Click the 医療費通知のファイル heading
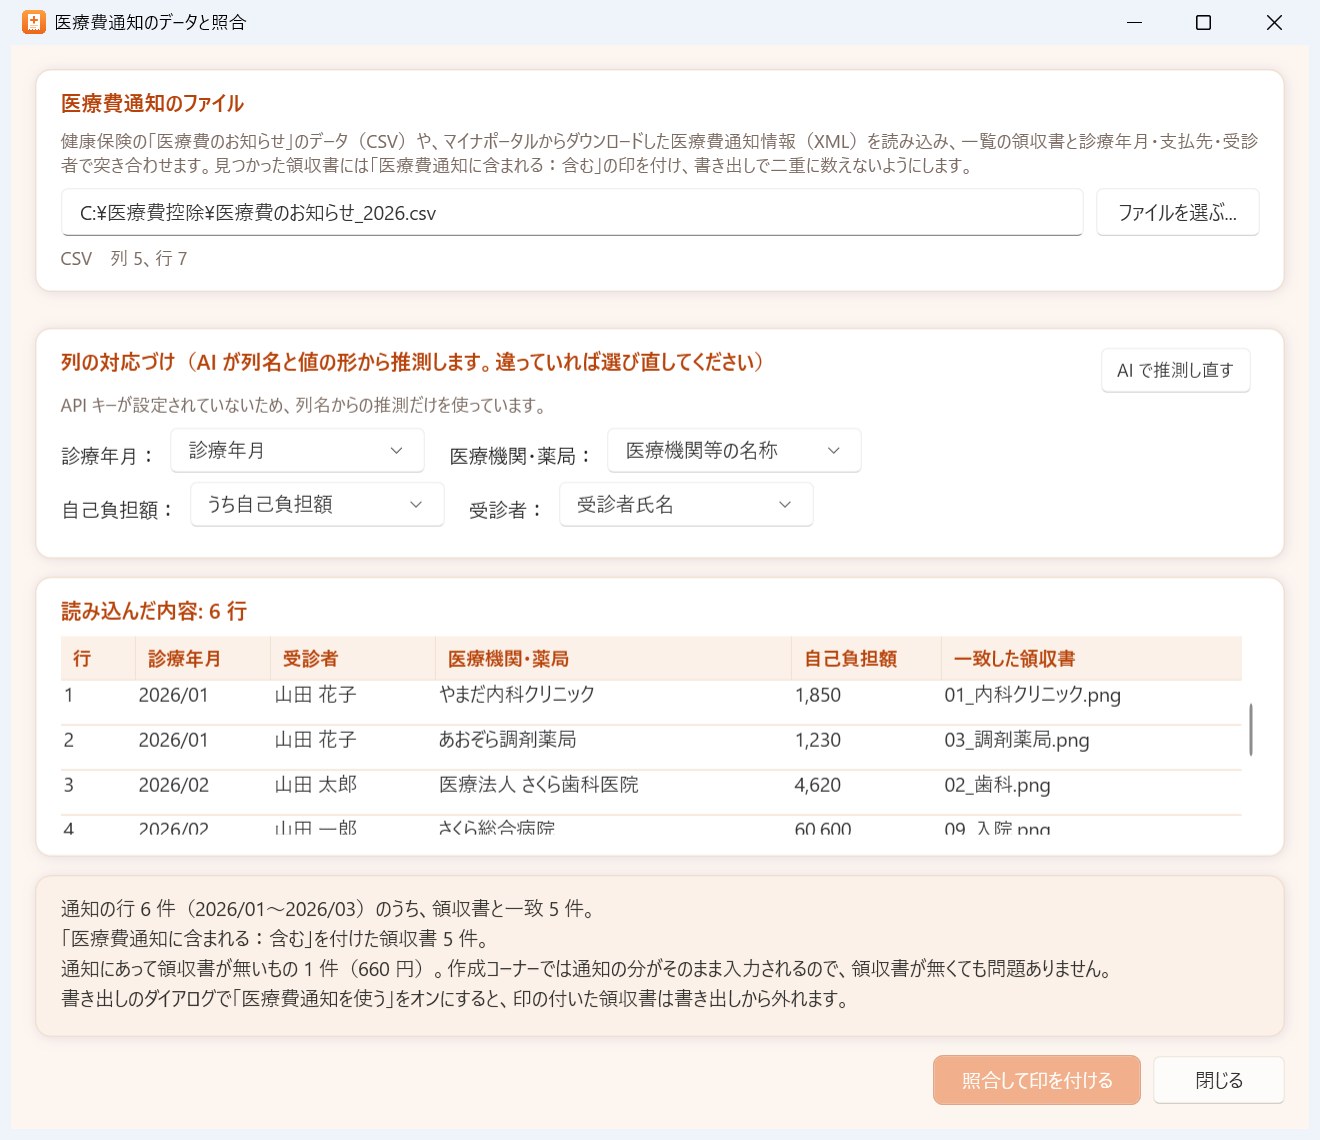Screen dimensions: 1320x1140 pos(152,104)
